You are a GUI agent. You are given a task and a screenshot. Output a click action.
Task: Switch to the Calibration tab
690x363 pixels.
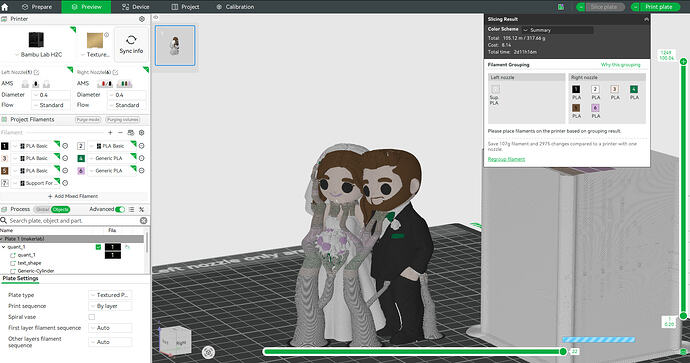point(235,7)
